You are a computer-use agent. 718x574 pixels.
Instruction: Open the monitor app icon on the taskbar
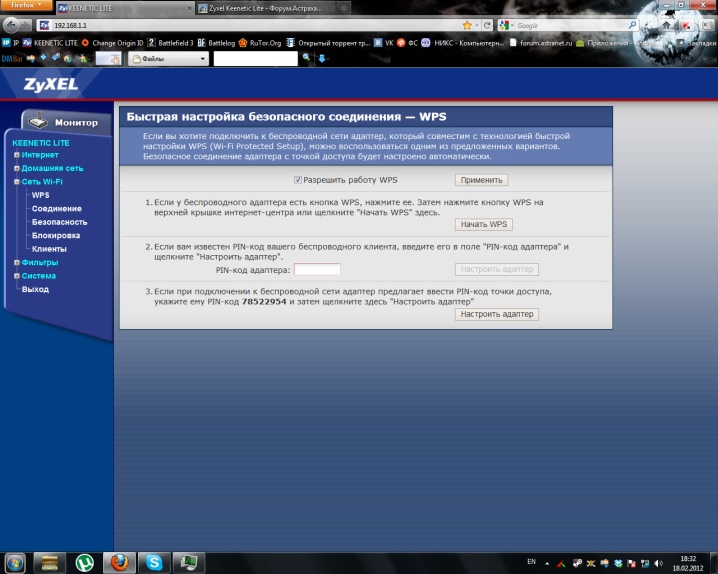(x=188, y=563)
